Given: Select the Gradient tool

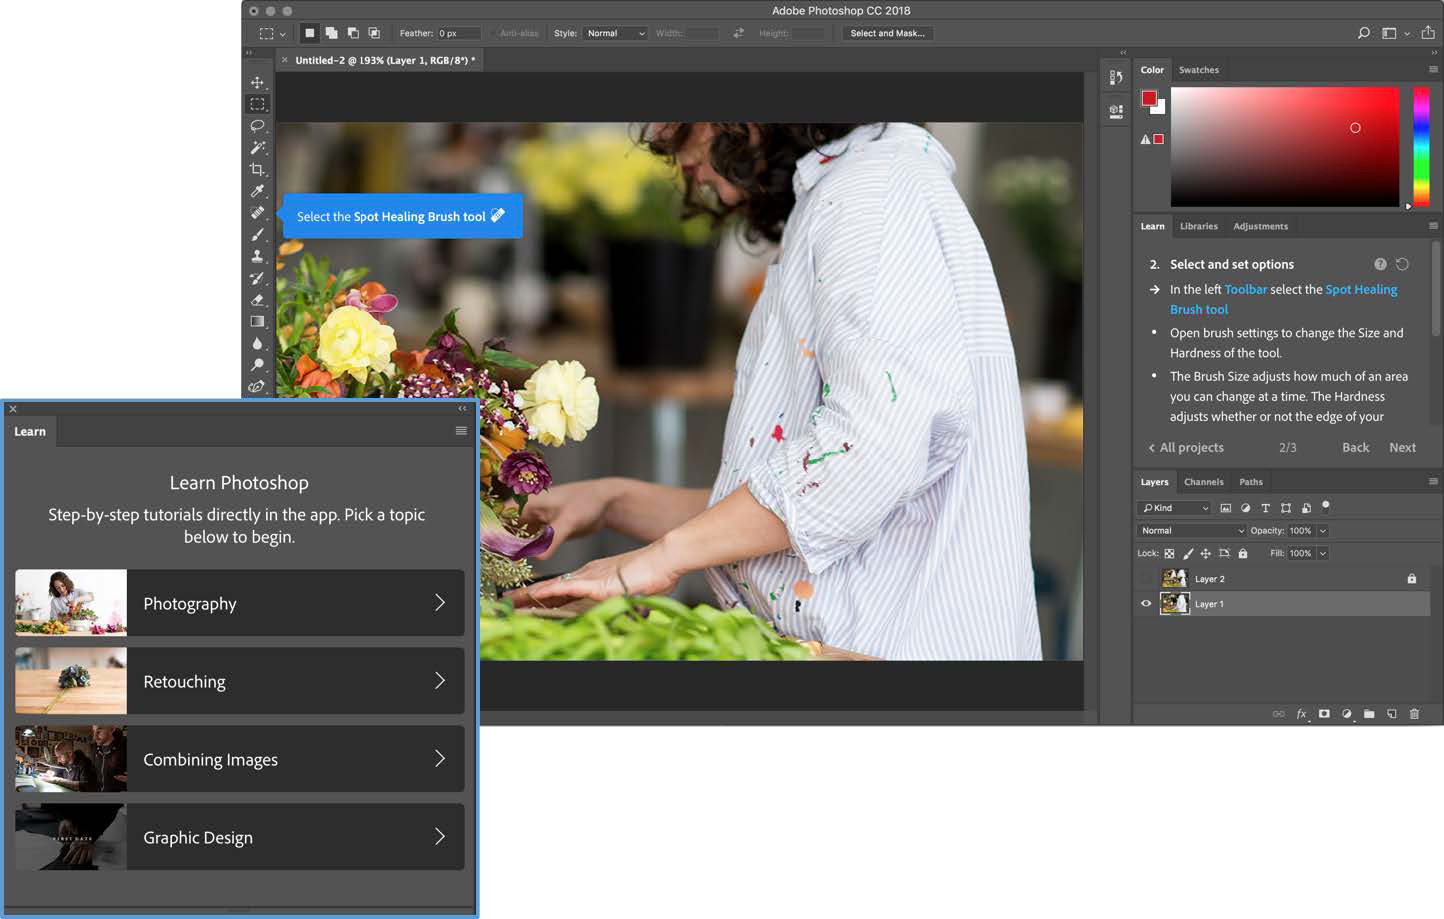Looking at the screenshot, I should click(258, 321).
